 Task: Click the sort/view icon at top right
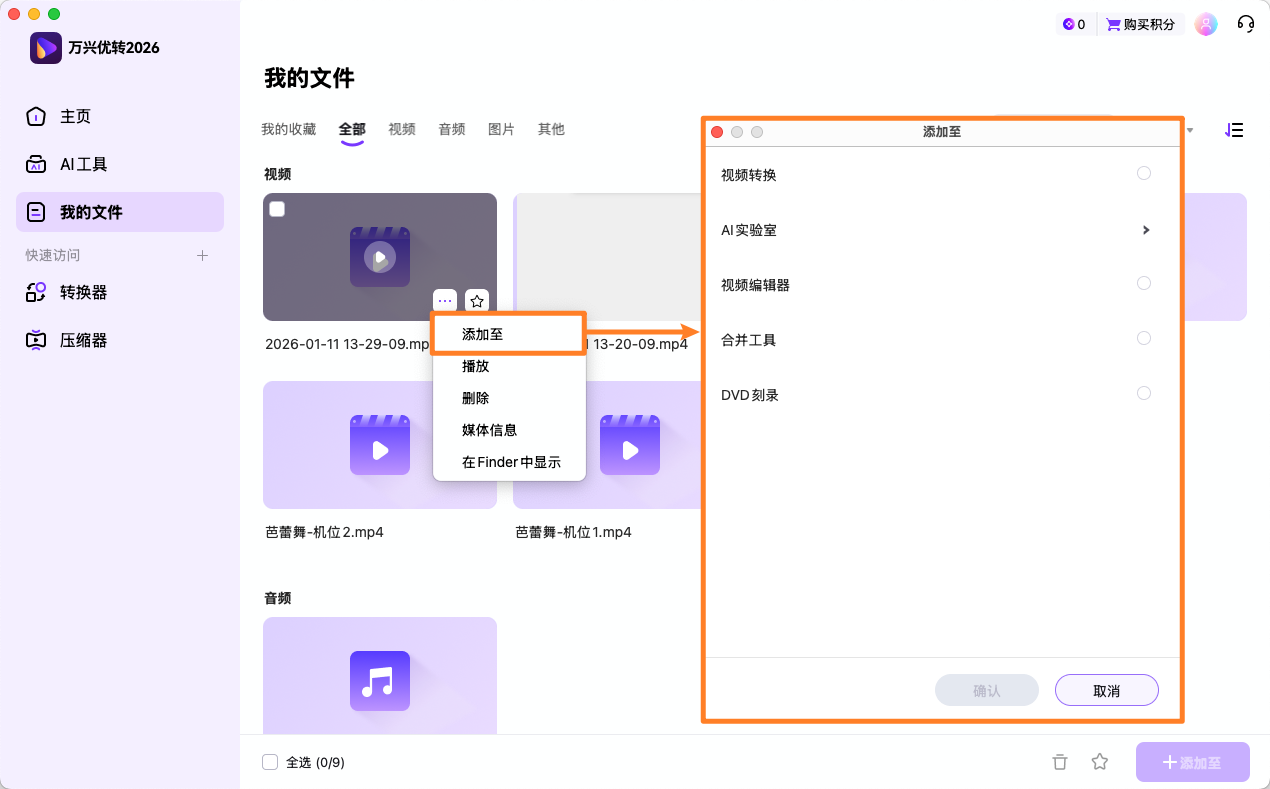point(1234,130)
